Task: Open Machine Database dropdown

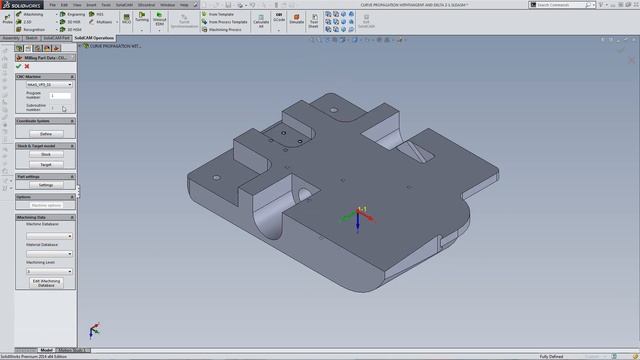Action: (49, 236)
